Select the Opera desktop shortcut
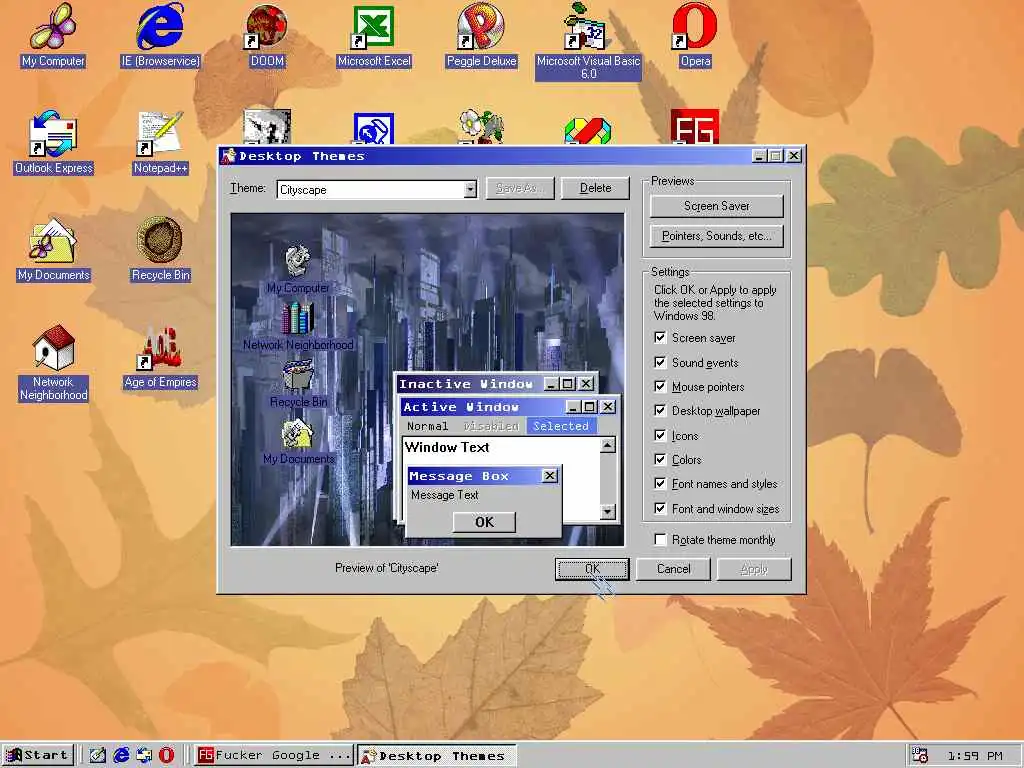Viewport: 1024px width, 768px height. point(695,36)
